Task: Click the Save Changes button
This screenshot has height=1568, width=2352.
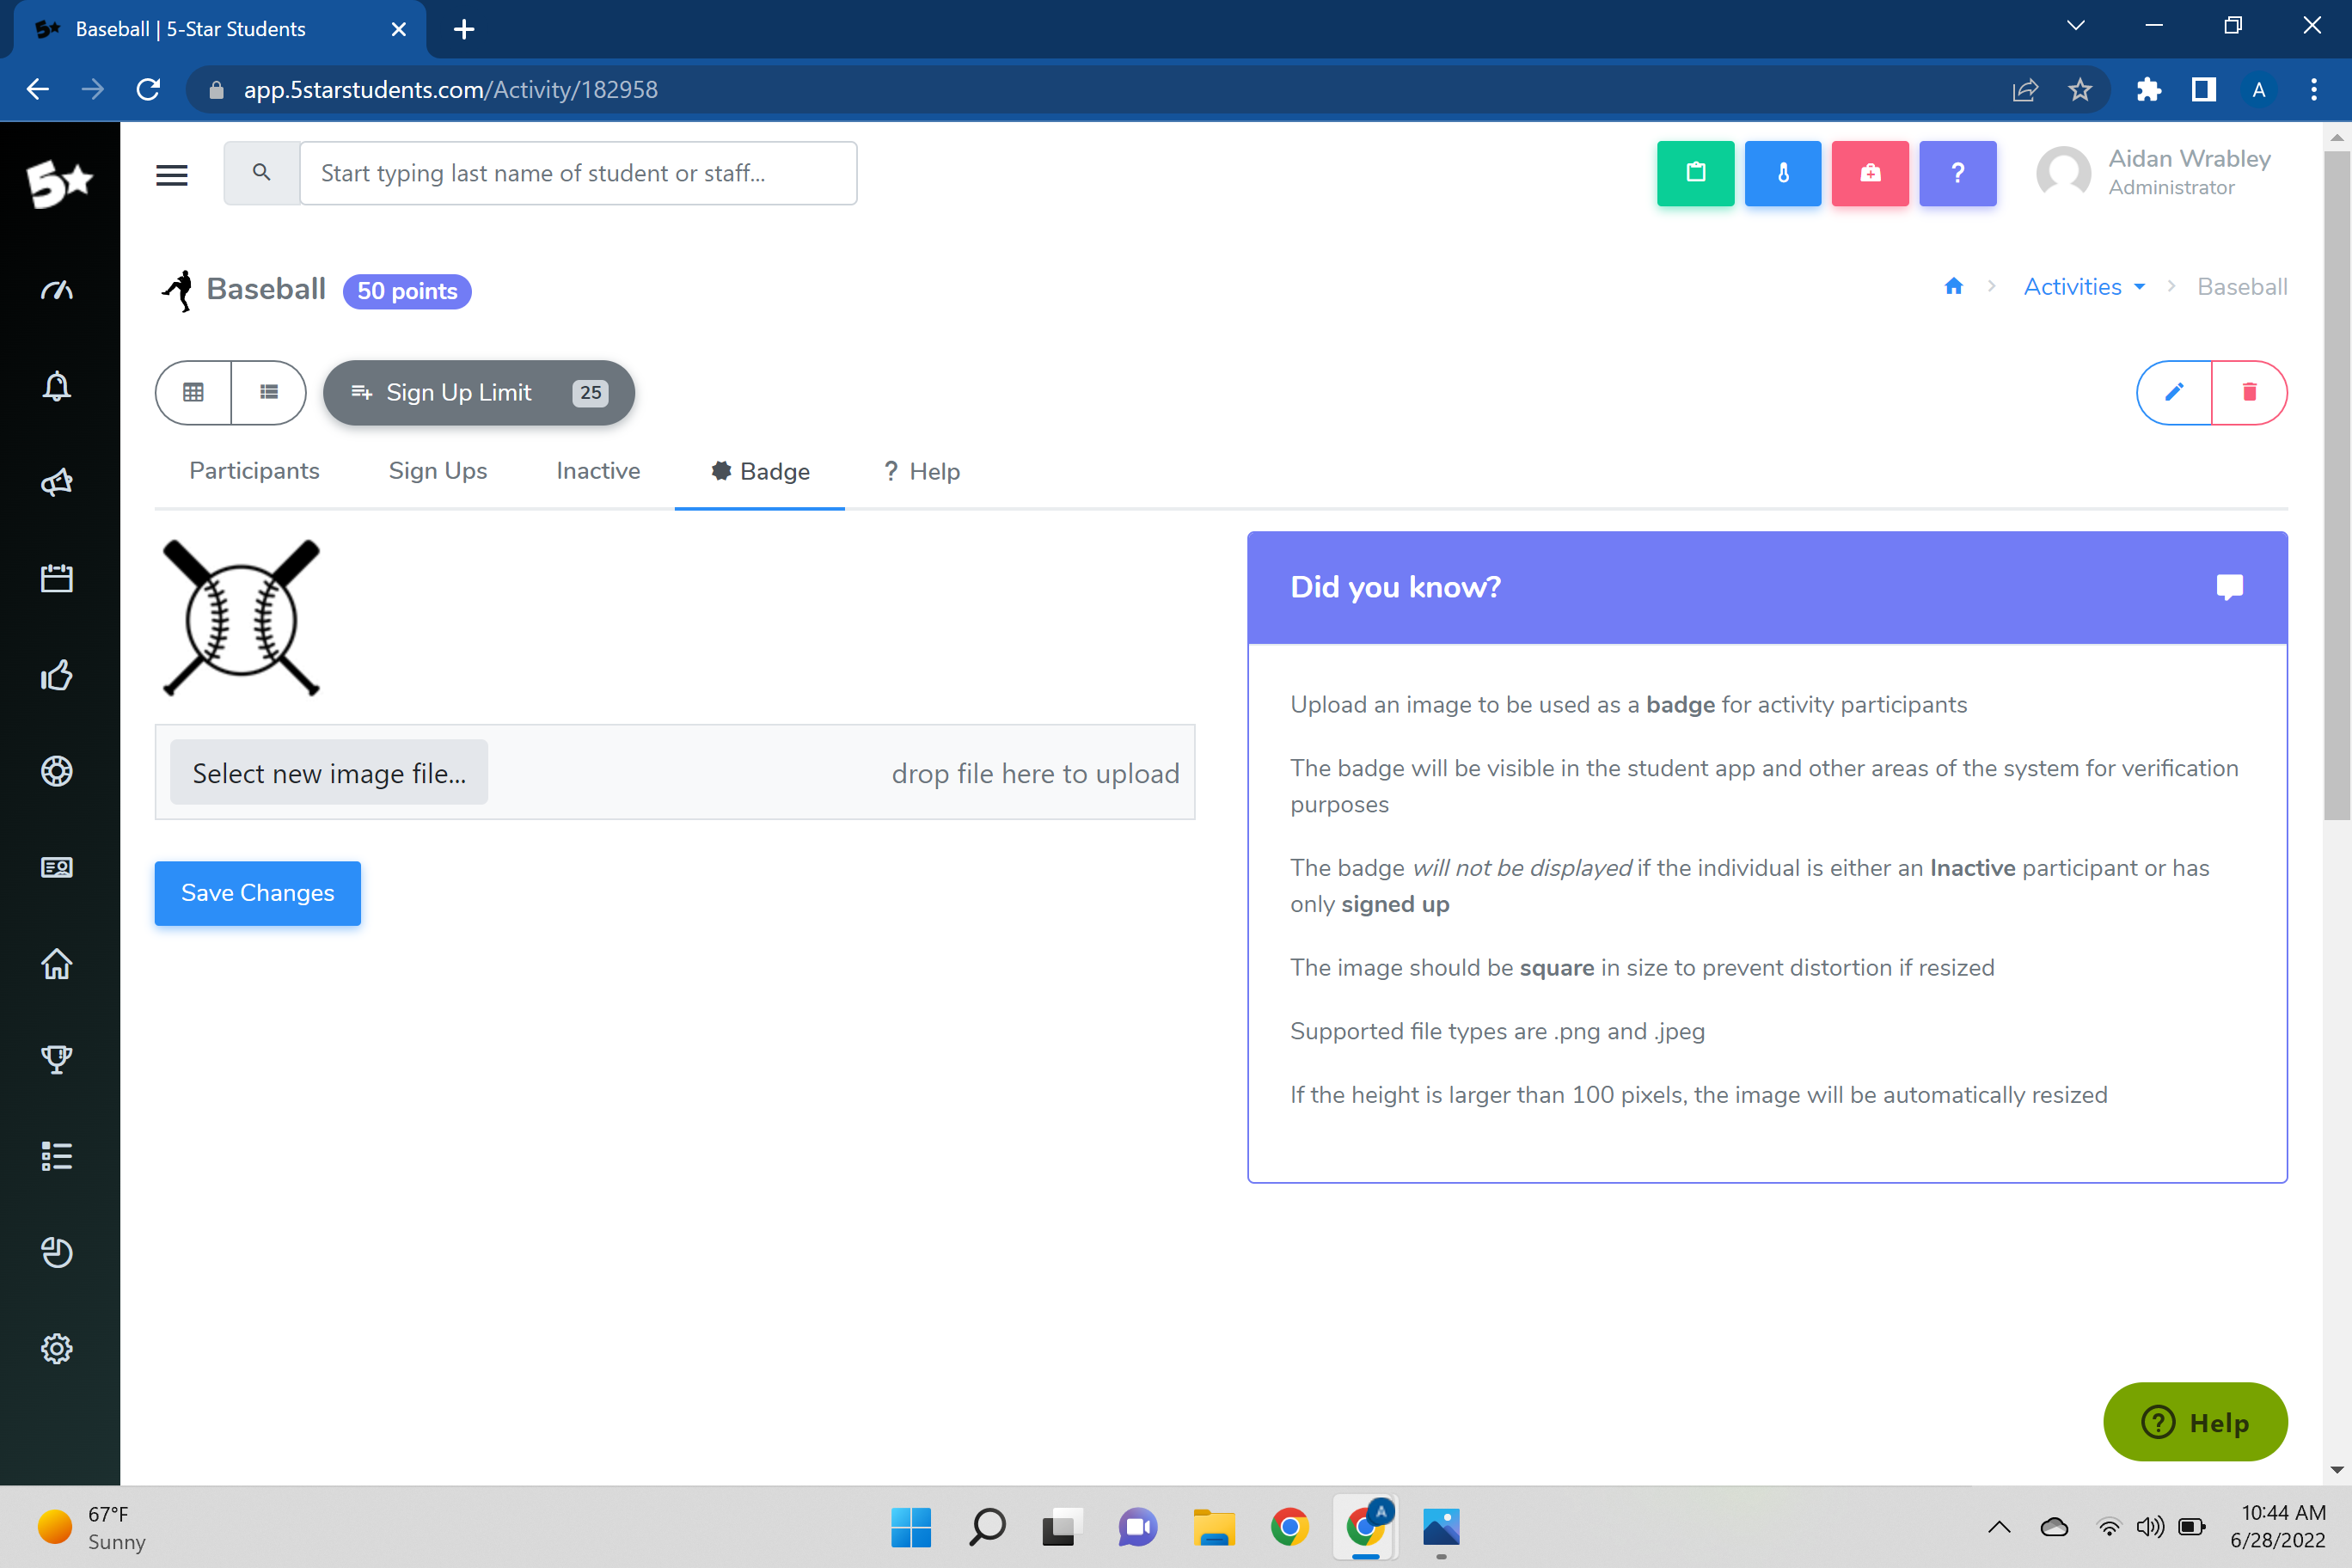Action: 257,893
